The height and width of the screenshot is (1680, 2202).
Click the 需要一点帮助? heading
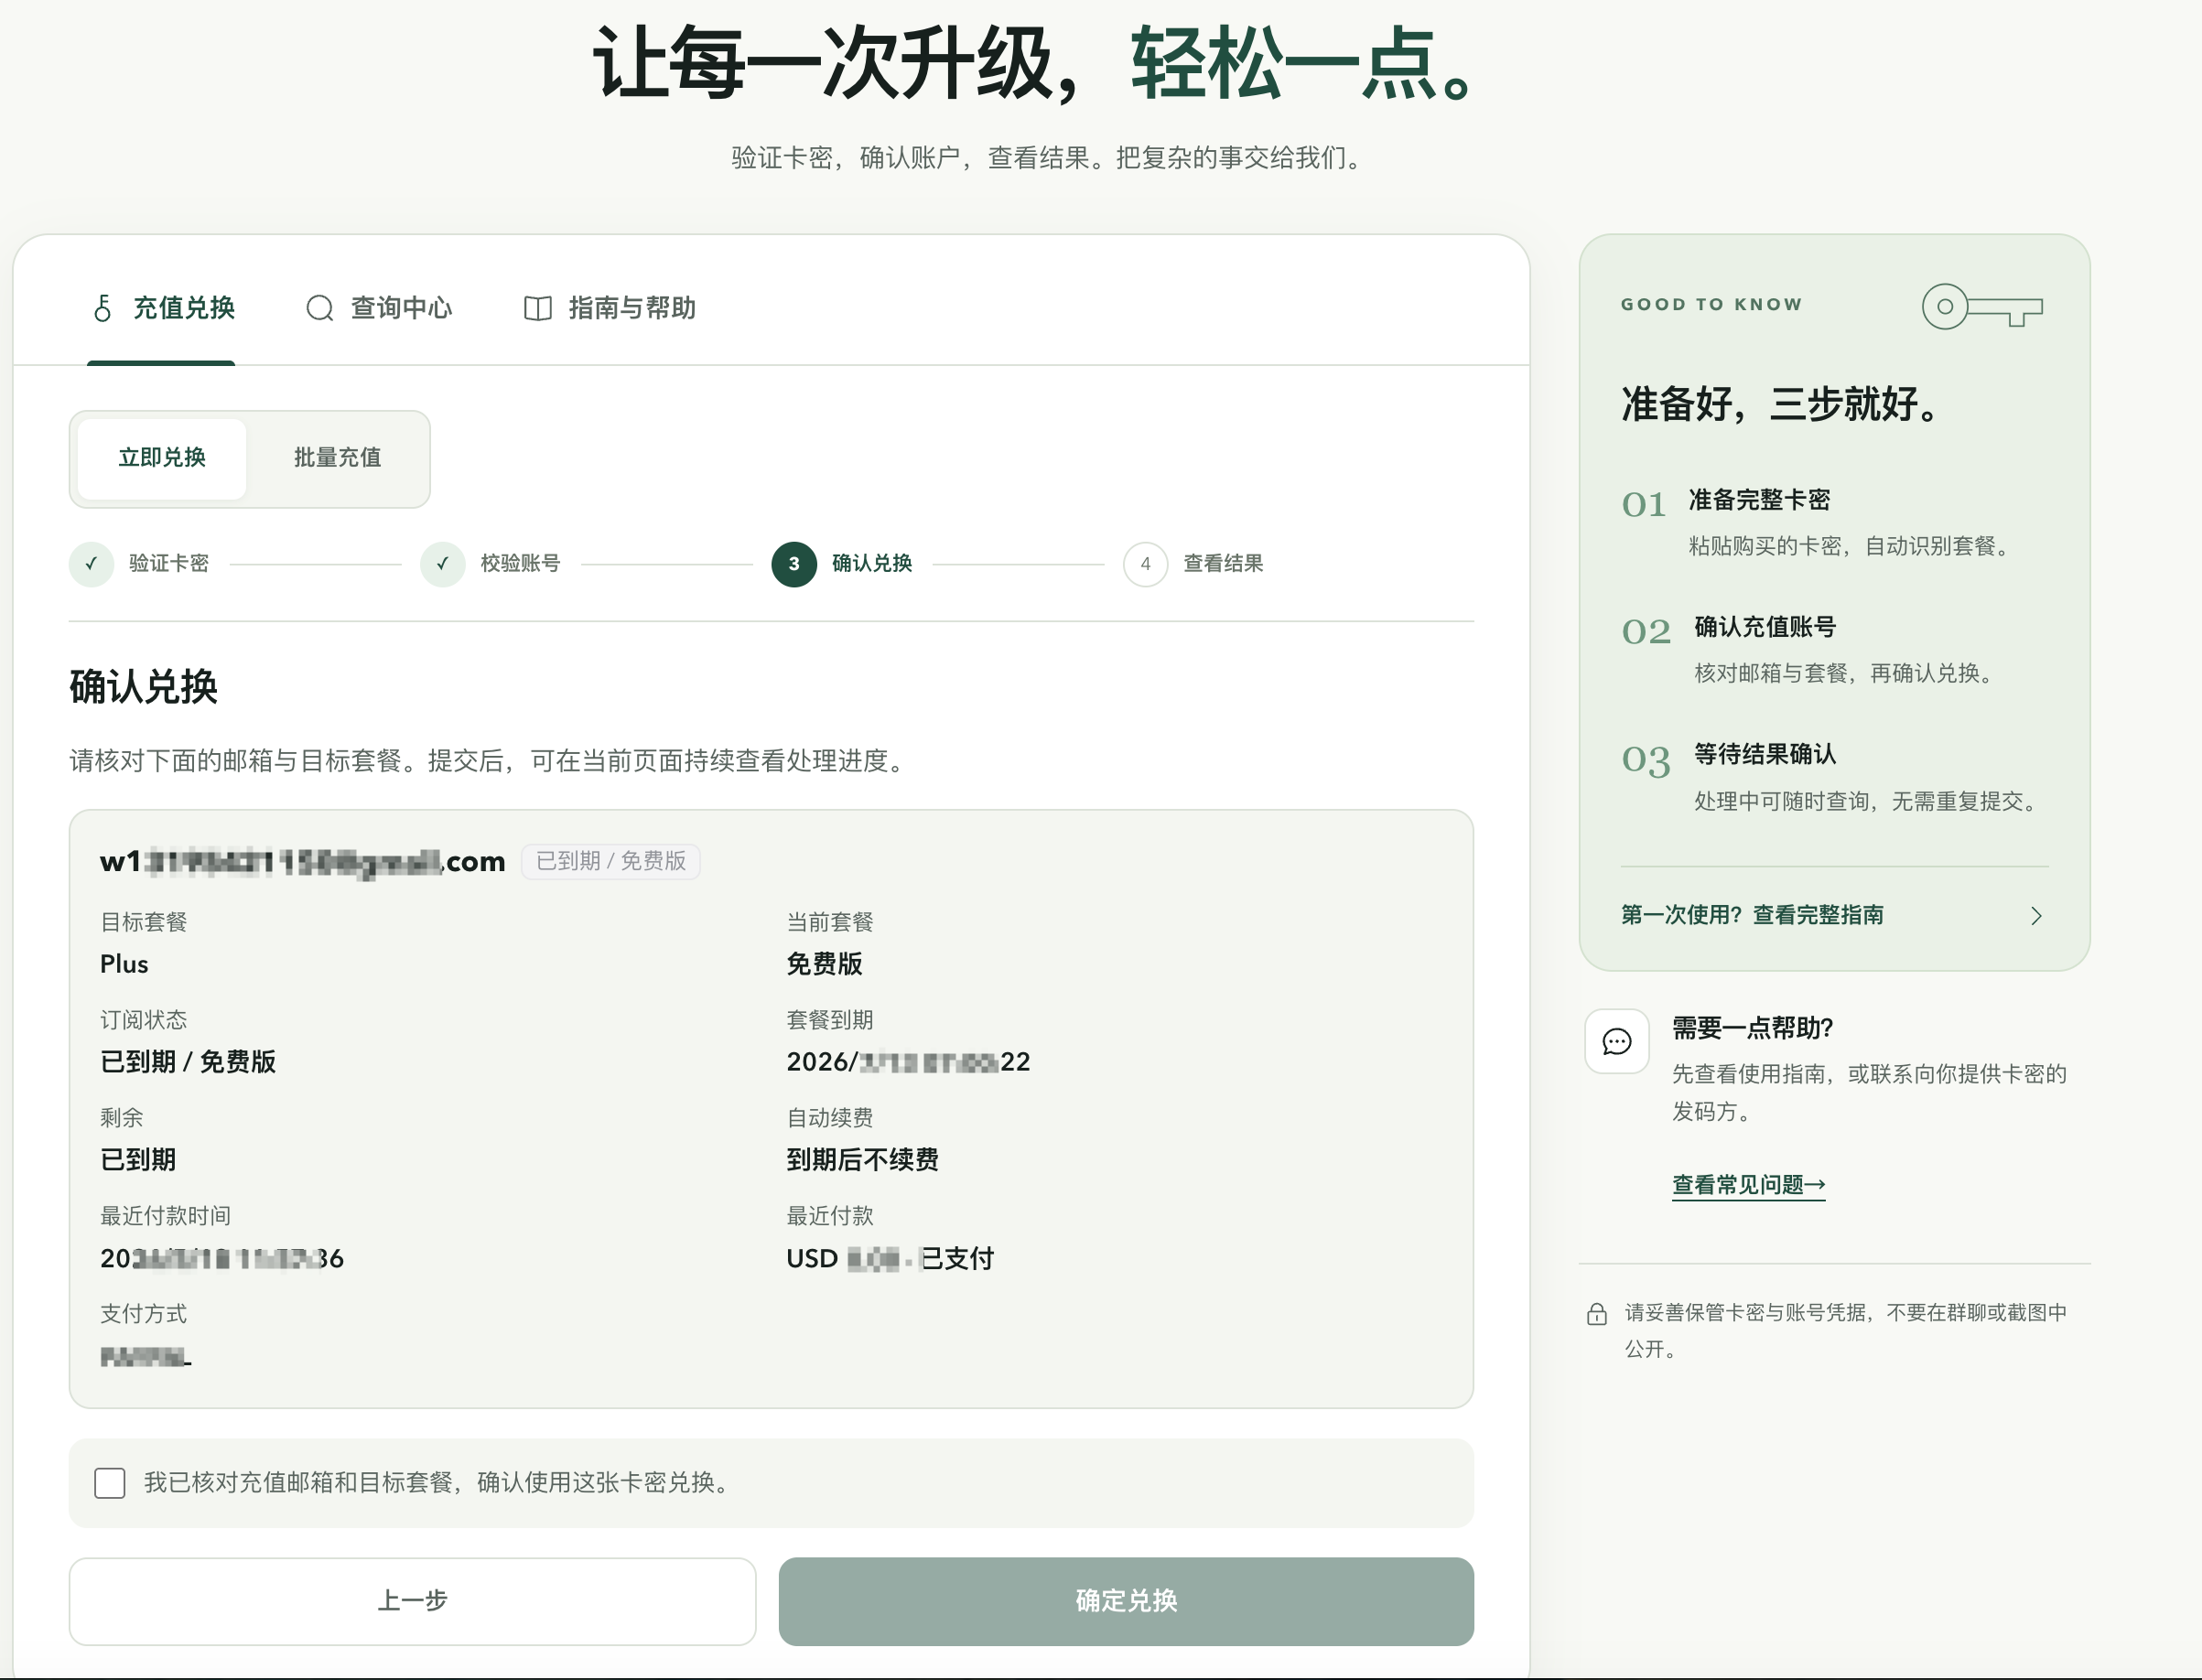point(1752,1028)
